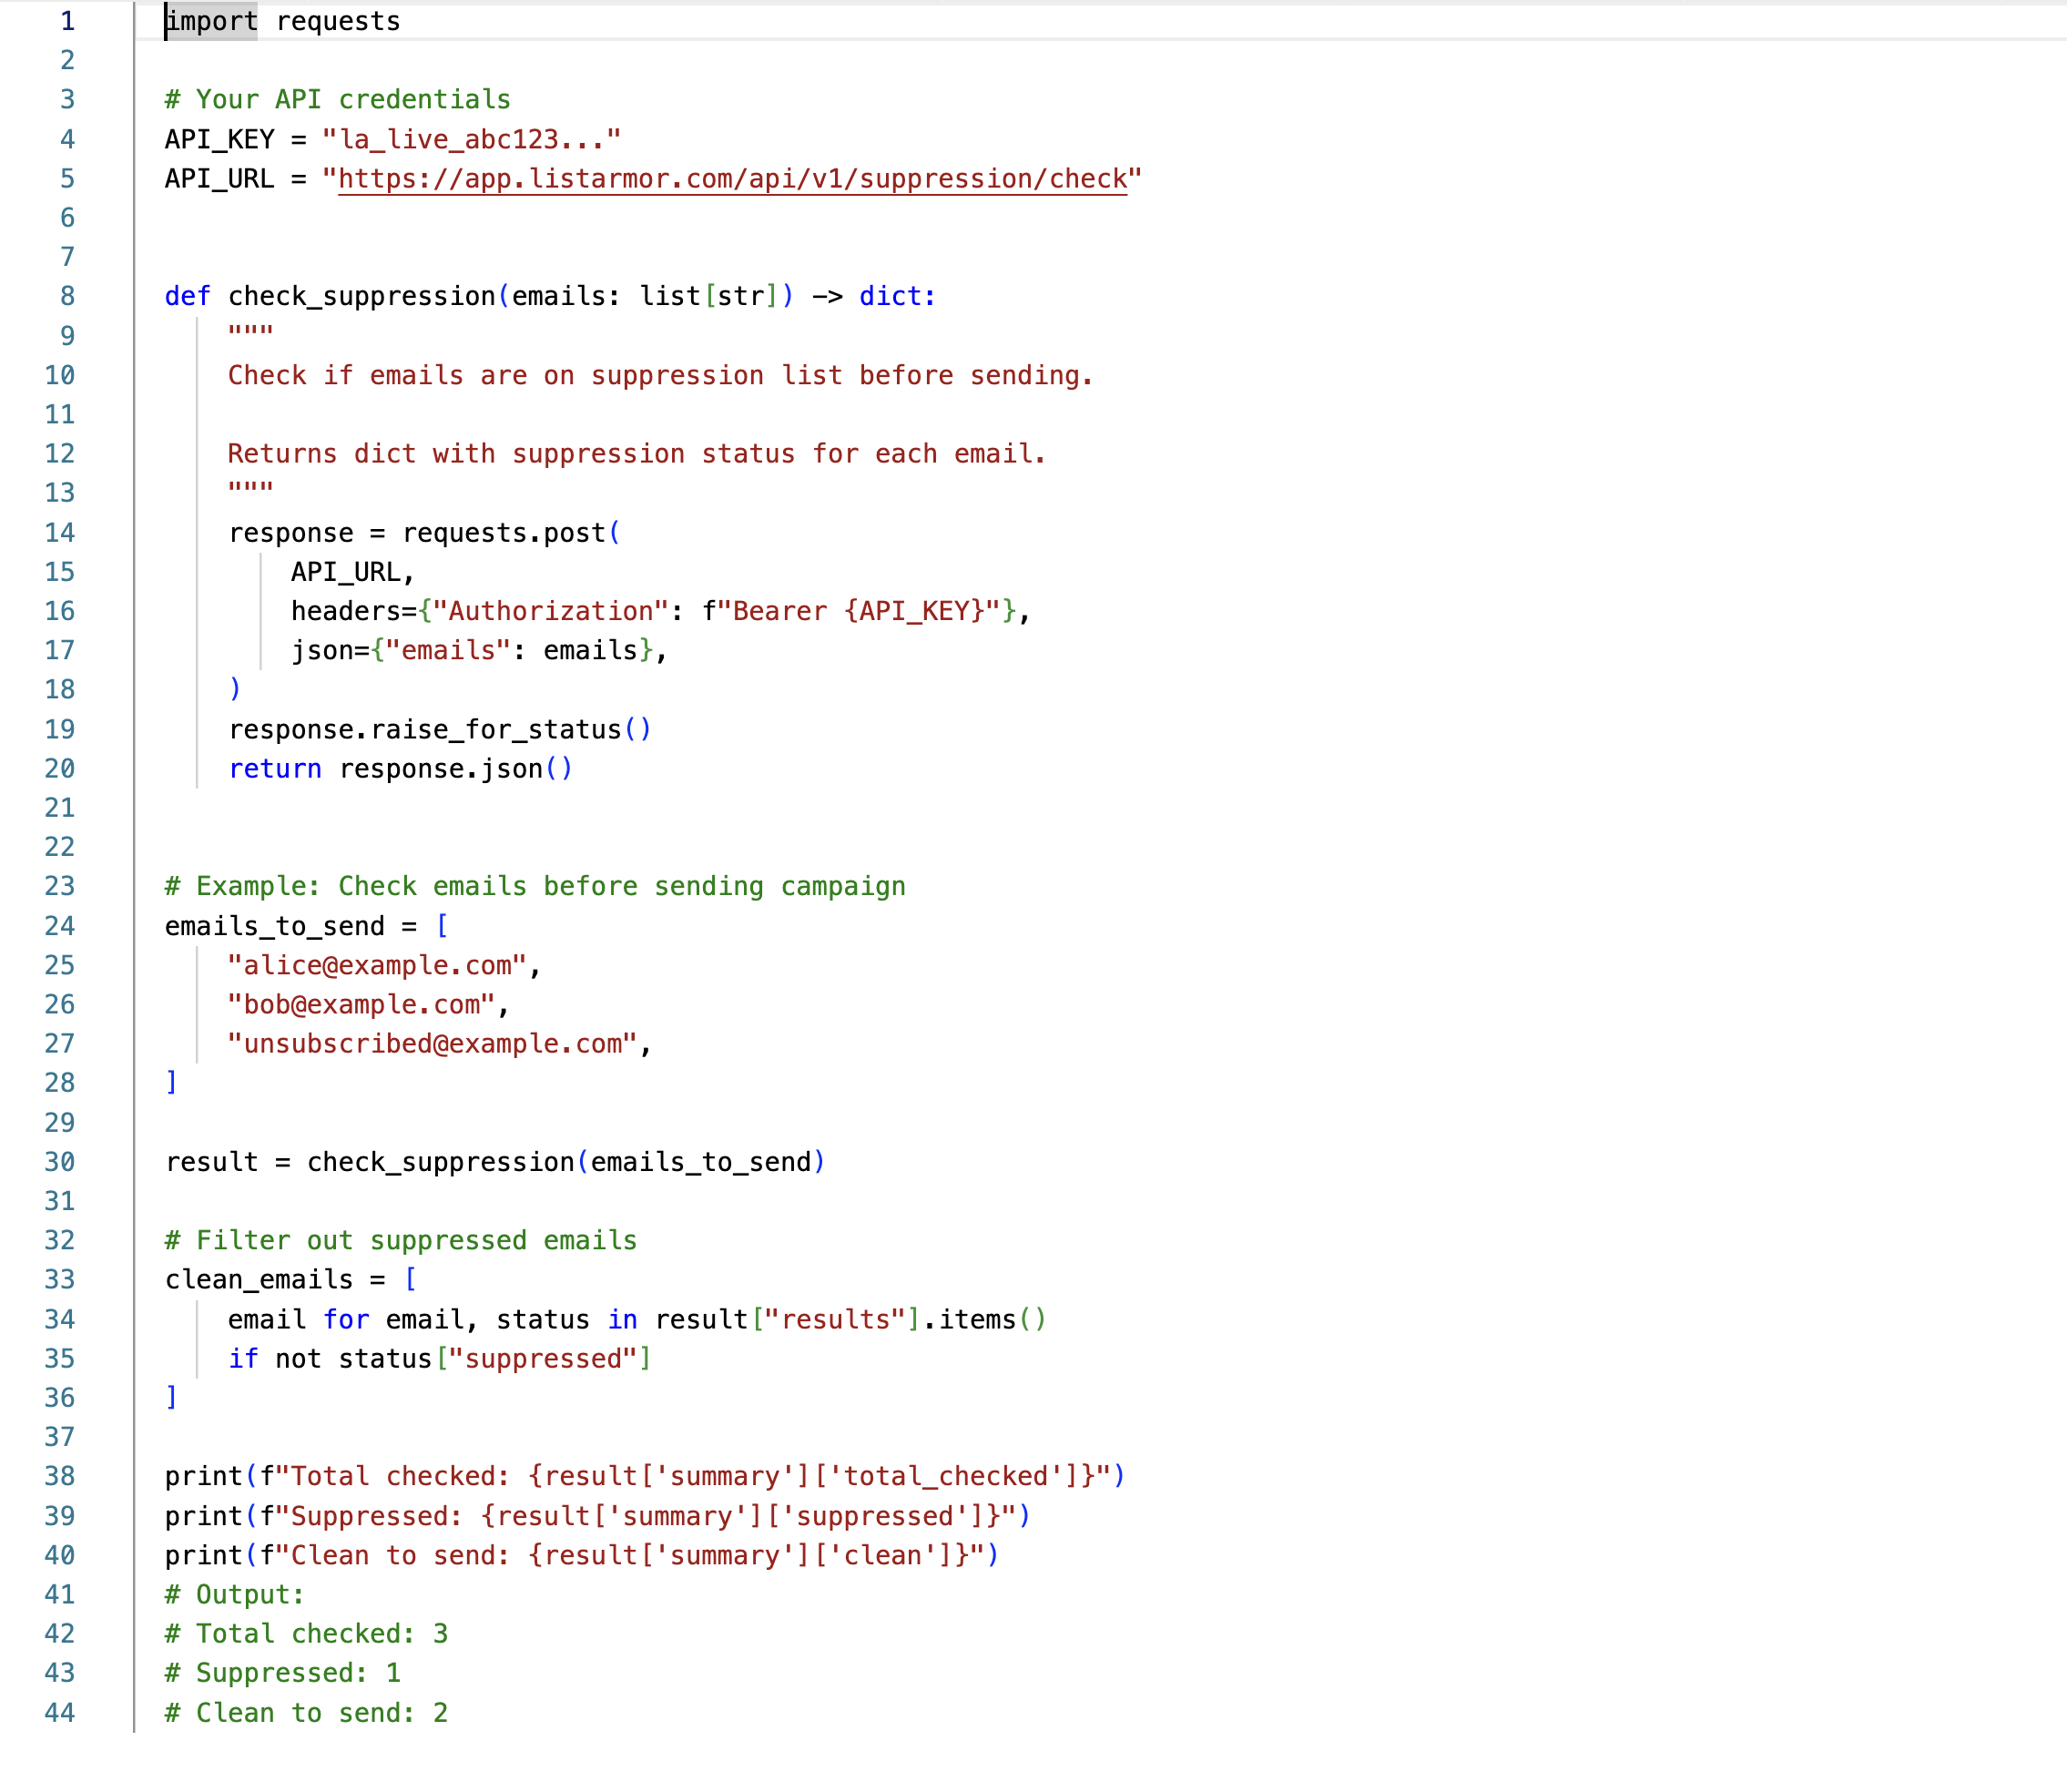Open the listarmor suppression check URL link
2067x1792 pixels.
pyautogui.click(x=735, y=180)
